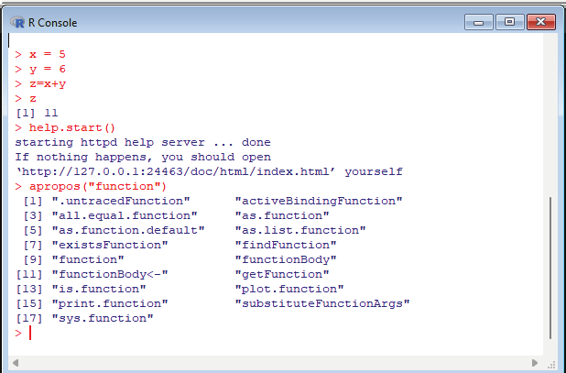Click the R logo icon in title bar
566x373 pixels.
[17, 22]
